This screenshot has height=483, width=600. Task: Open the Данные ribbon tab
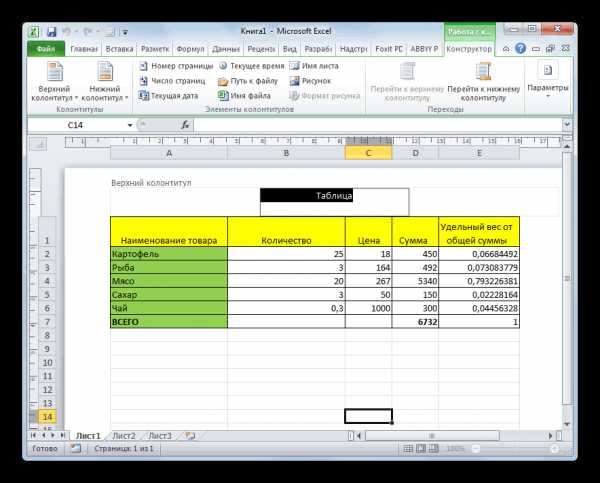click(x=226, y=49)
